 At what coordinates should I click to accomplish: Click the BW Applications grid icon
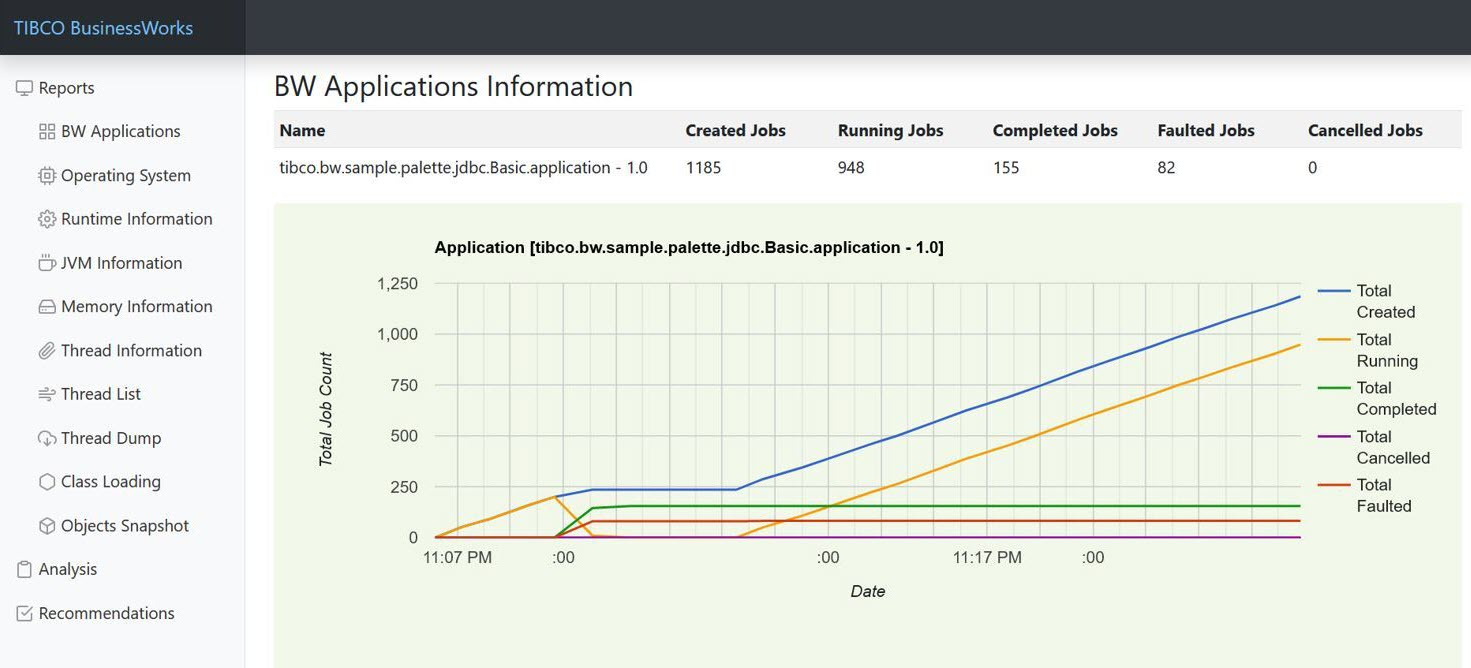click(x=47, y=132)
